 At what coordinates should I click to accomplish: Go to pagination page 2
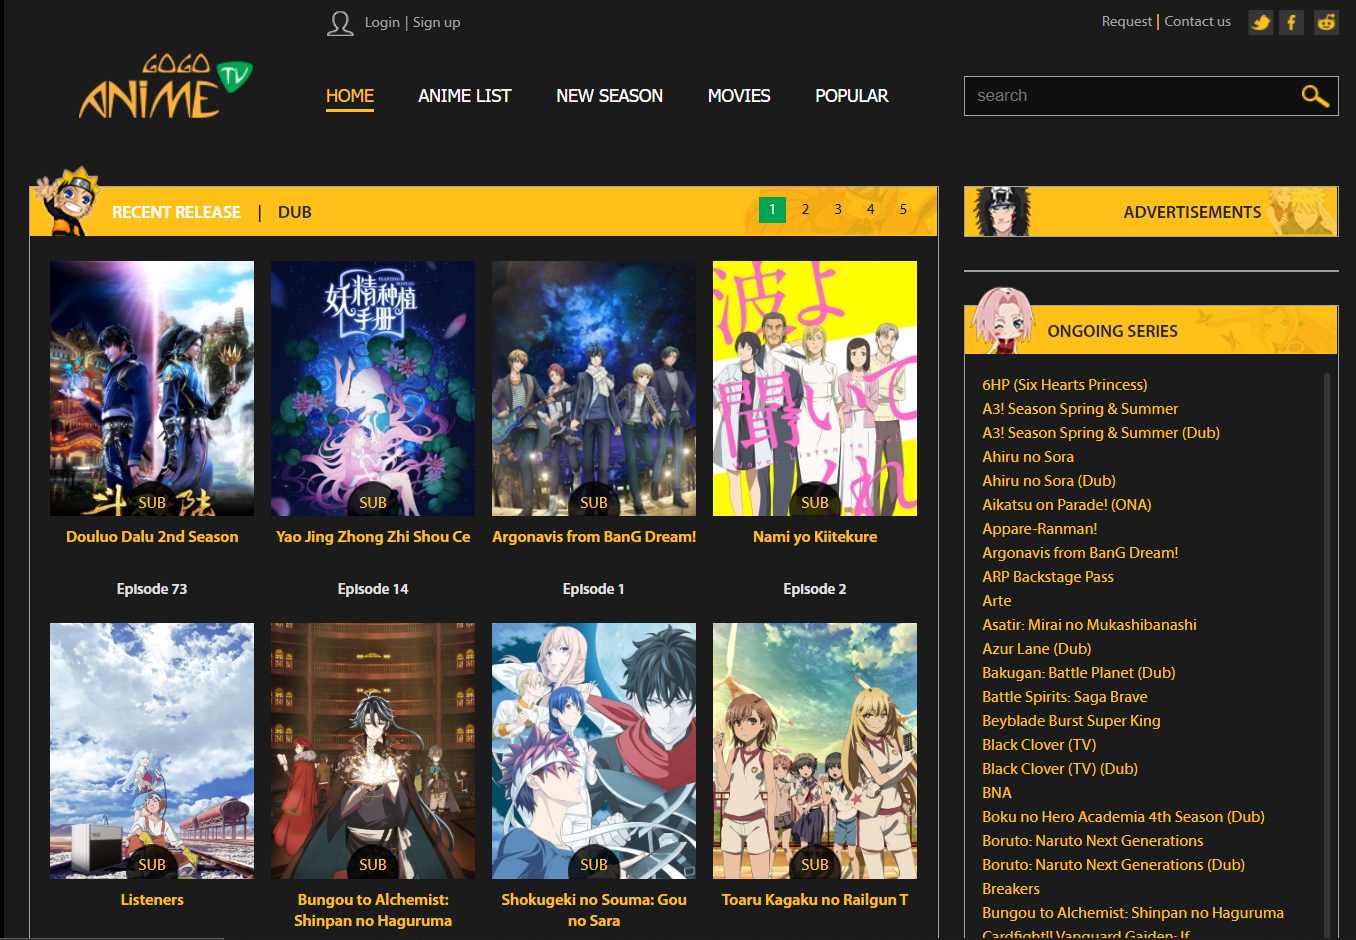(805, 209)
